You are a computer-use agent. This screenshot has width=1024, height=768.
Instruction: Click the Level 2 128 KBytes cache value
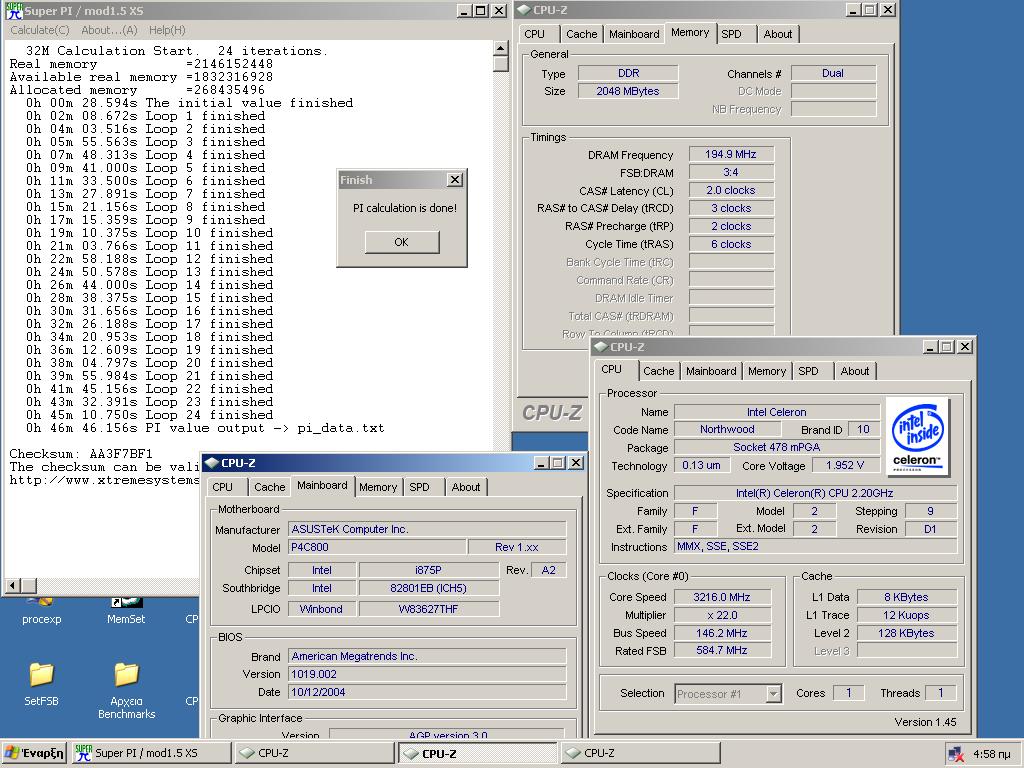point(906,633)
